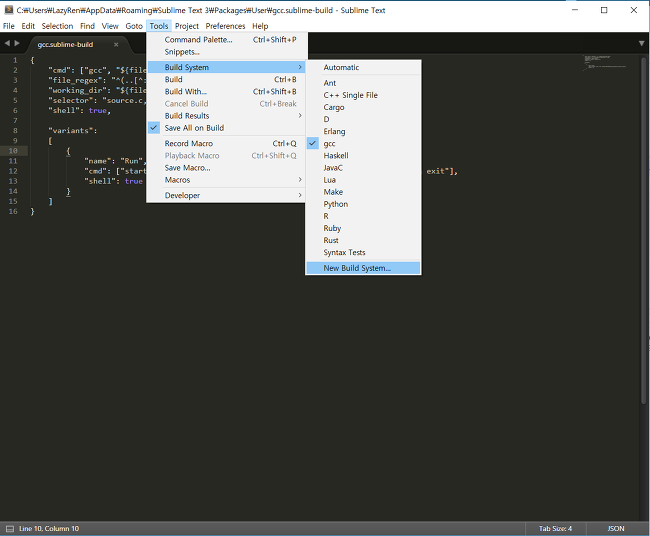This screenshot has width=650, height=536.
Task: Open the View menu
Action: pyautogui.click(x=110, y=26)
